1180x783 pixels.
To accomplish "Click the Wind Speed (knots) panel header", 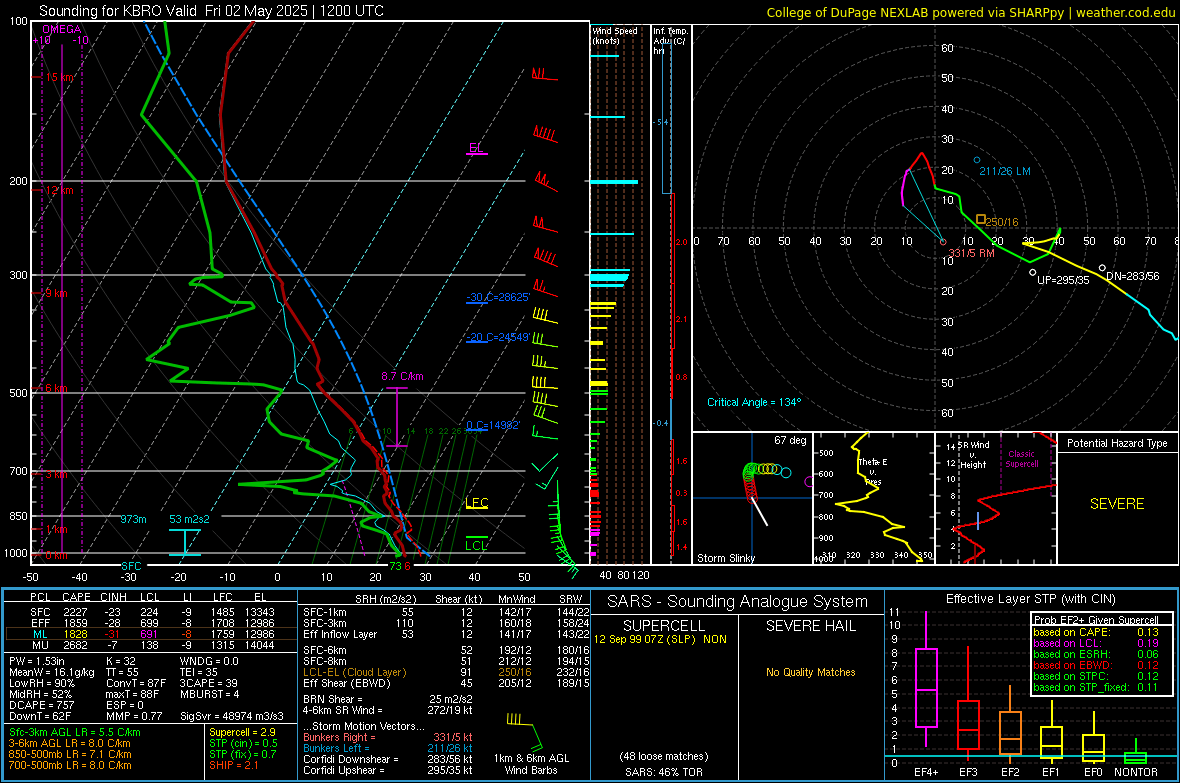I will pos(615,35).
